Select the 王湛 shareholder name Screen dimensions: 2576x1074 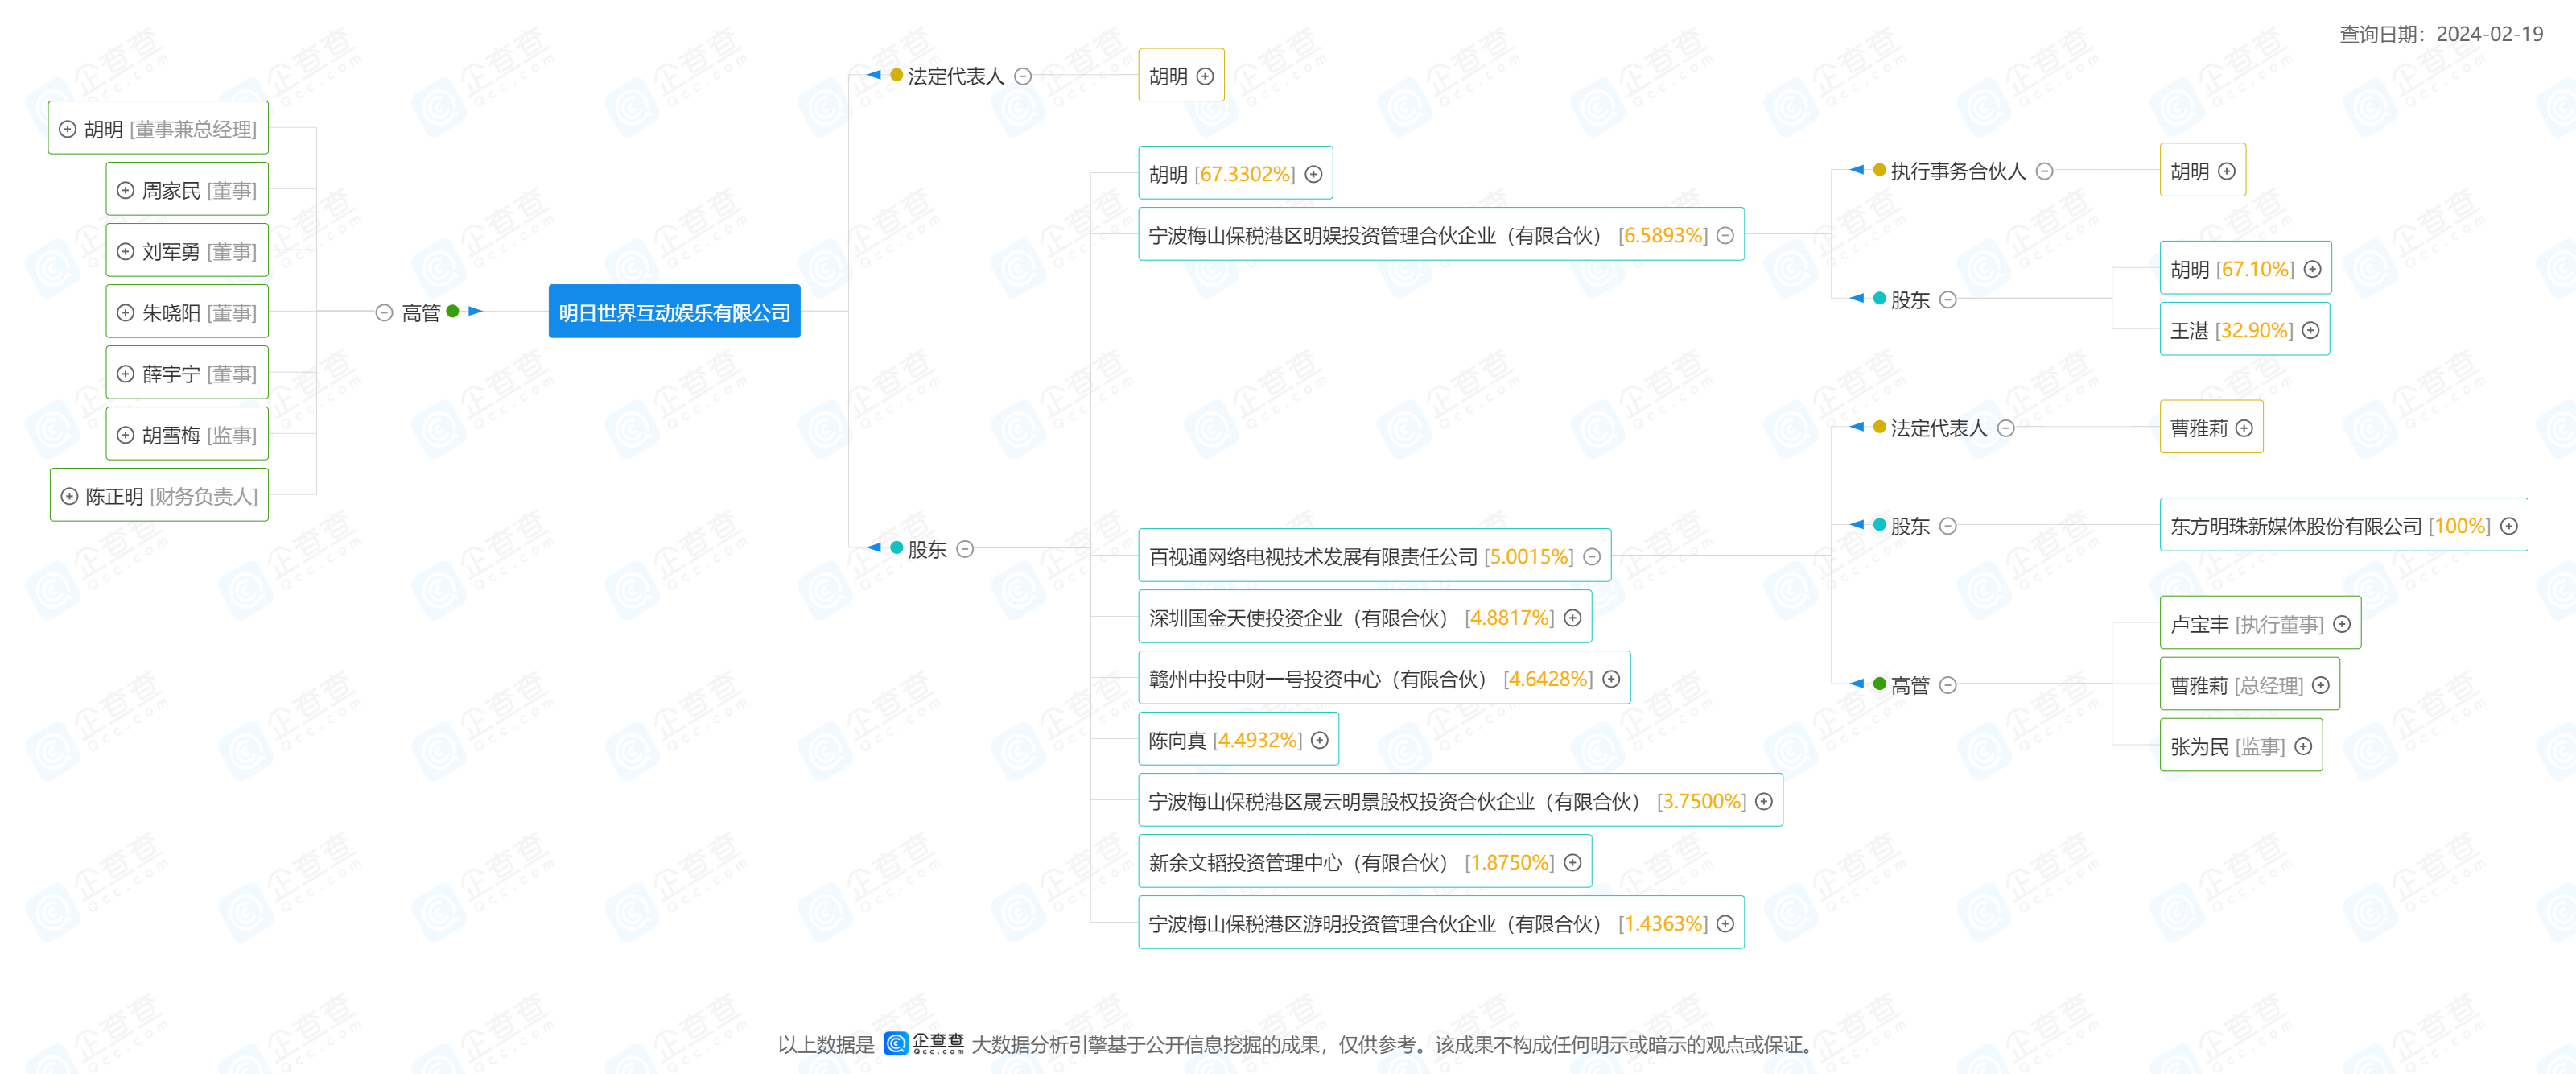tap(2189, 330)
